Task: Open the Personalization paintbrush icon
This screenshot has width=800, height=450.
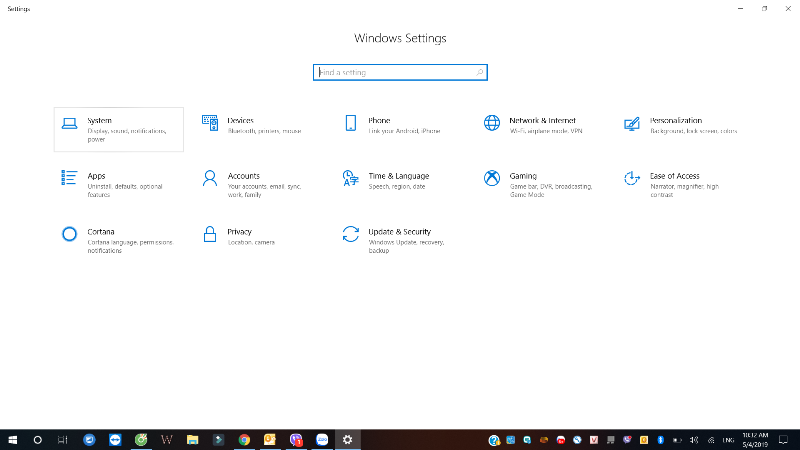Action: 632,123
